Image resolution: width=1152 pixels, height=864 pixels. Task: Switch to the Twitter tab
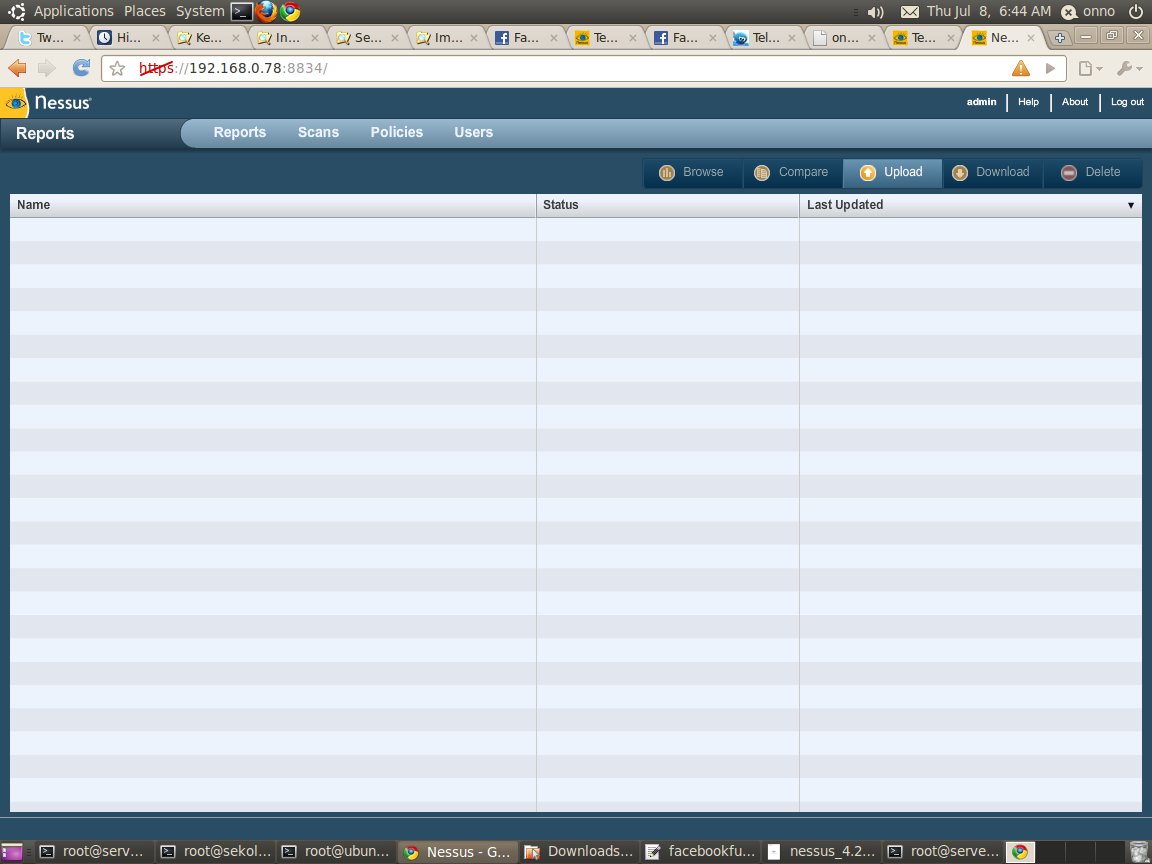48,37
